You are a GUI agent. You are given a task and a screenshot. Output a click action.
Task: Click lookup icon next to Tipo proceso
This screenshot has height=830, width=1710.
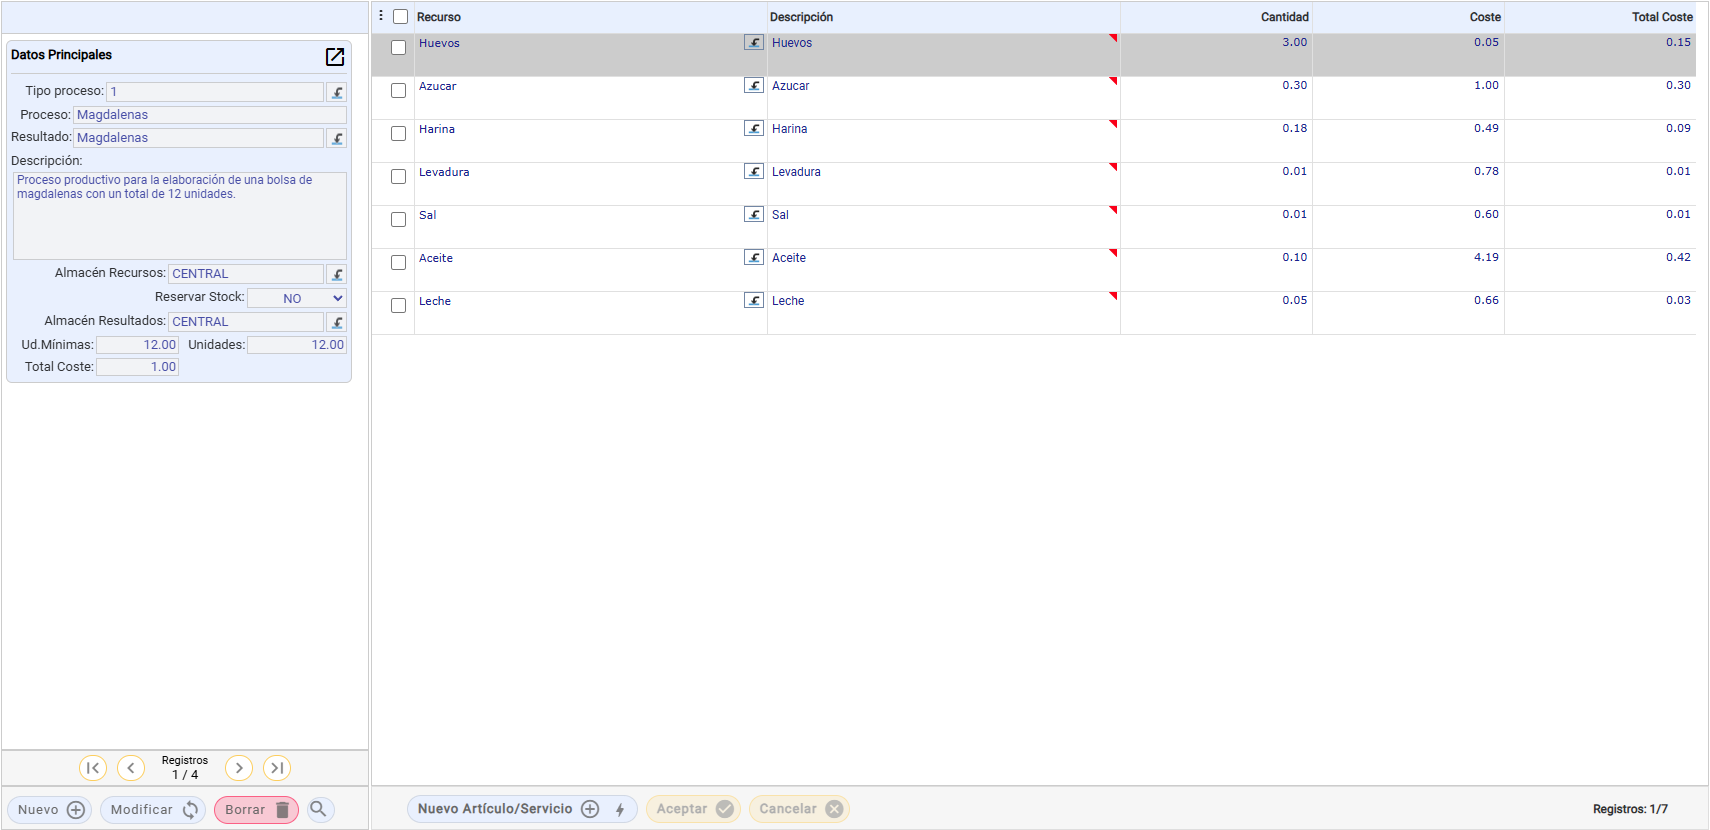(x=337, y=92)
